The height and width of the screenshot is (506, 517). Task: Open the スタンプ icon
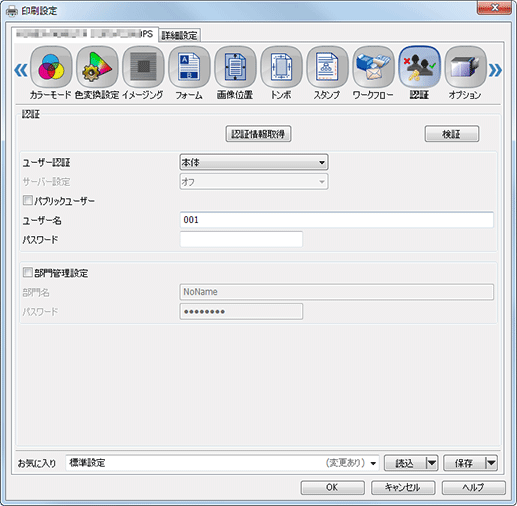pyautogui.click(x=327, y=67)
